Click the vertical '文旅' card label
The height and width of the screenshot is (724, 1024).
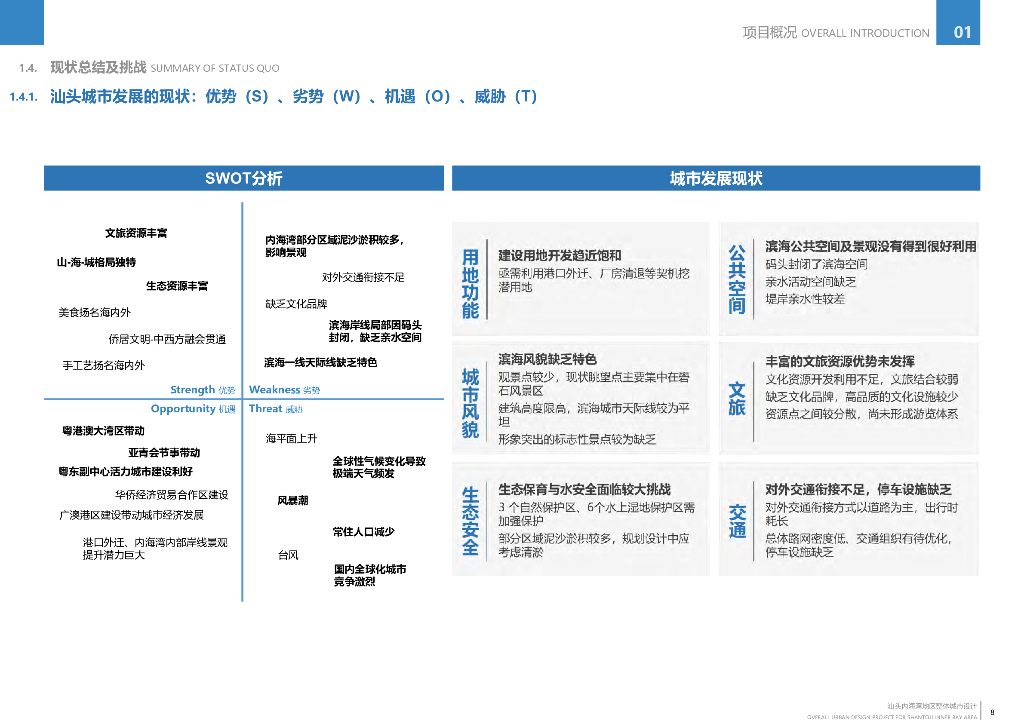coord(737,399)
